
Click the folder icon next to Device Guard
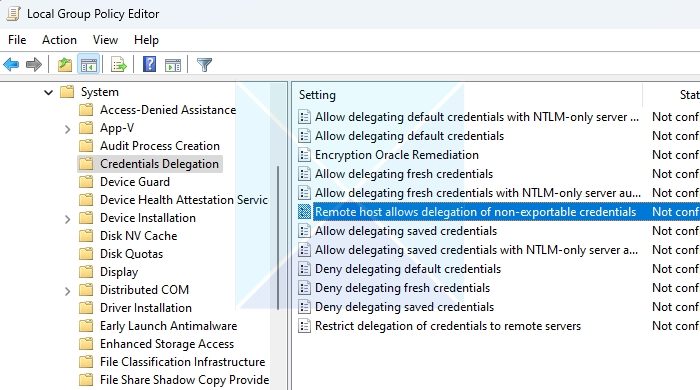(x=86, y=182)
